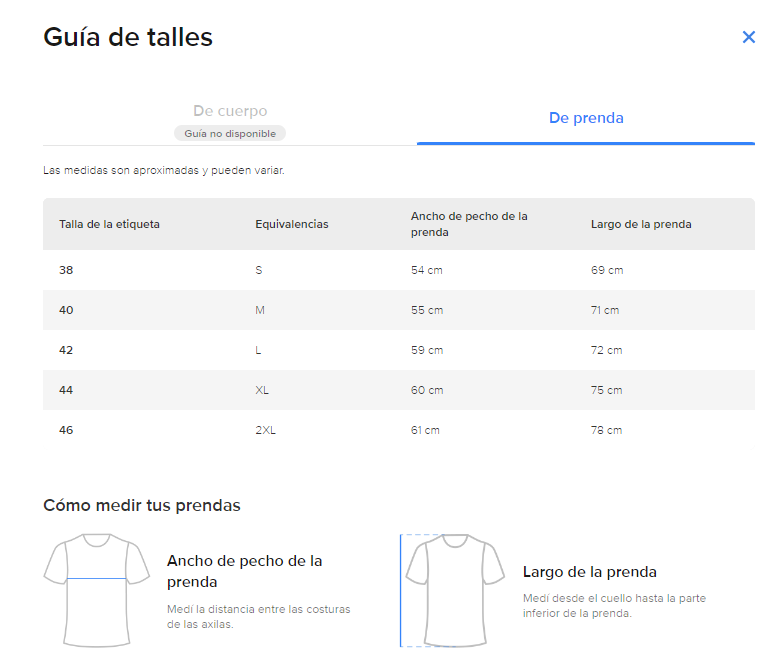Click the Talla de la etiqueta column header
Viewport: 777px width, 657px height.
[x=110, y=224]
